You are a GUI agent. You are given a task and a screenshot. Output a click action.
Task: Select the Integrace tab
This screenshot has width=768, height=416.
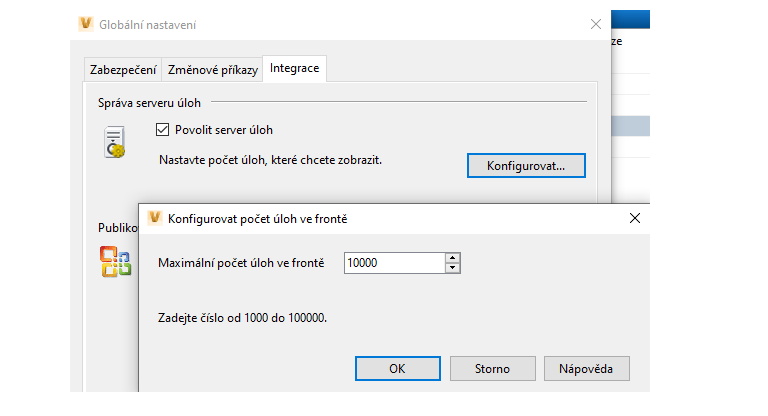point(294,68)
